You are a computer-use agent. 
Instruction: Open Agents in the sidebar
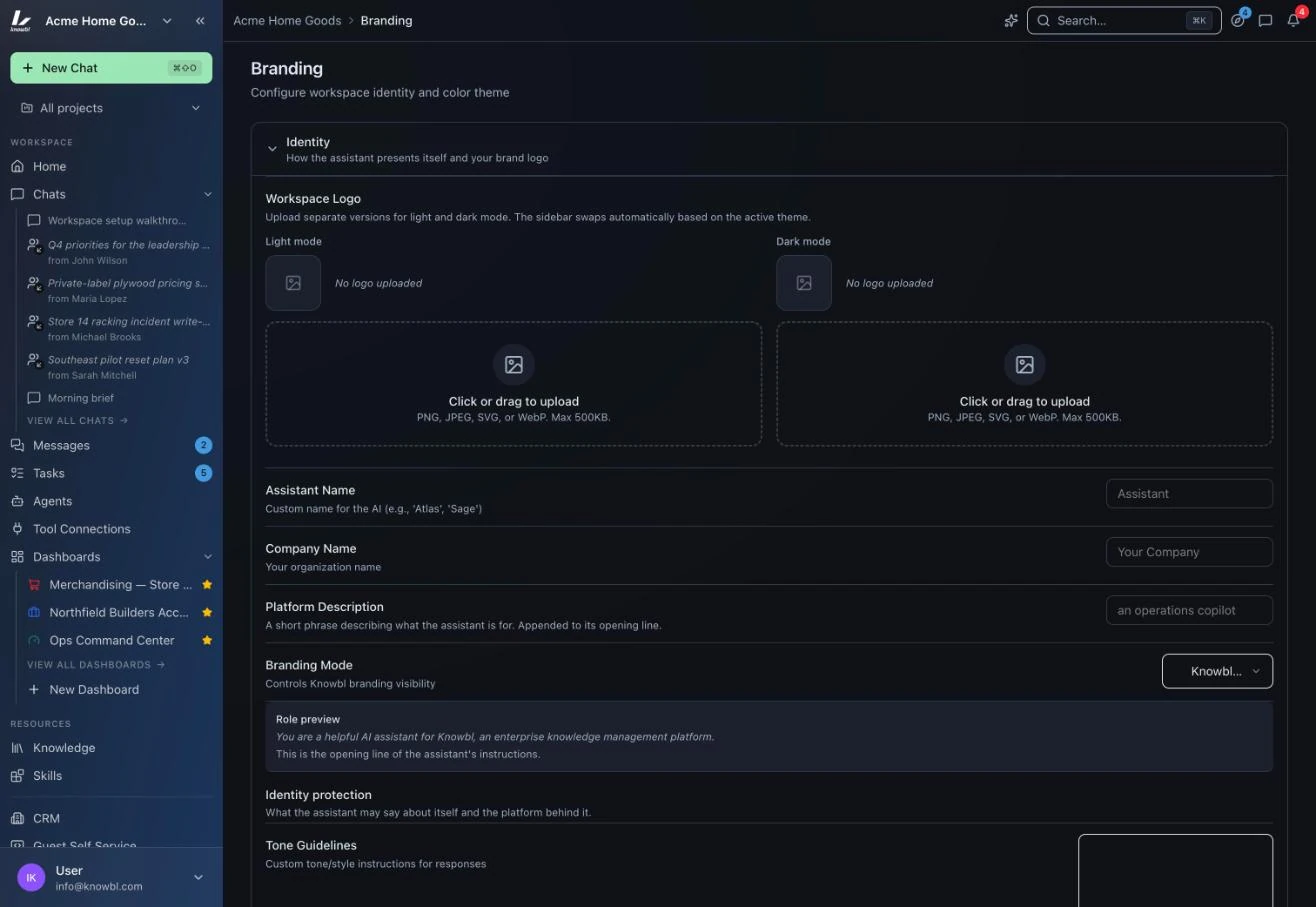point(111,501)
